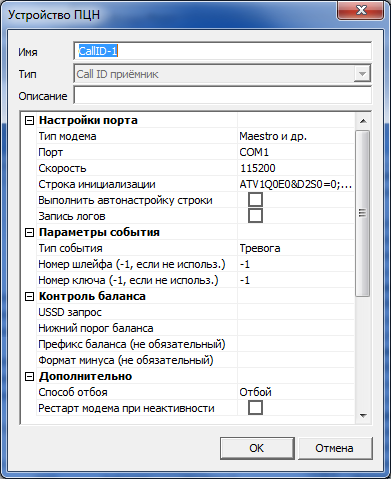Select the Формат минуса row label
Viewport: 391px width, 479px height.
pos(126,360)
